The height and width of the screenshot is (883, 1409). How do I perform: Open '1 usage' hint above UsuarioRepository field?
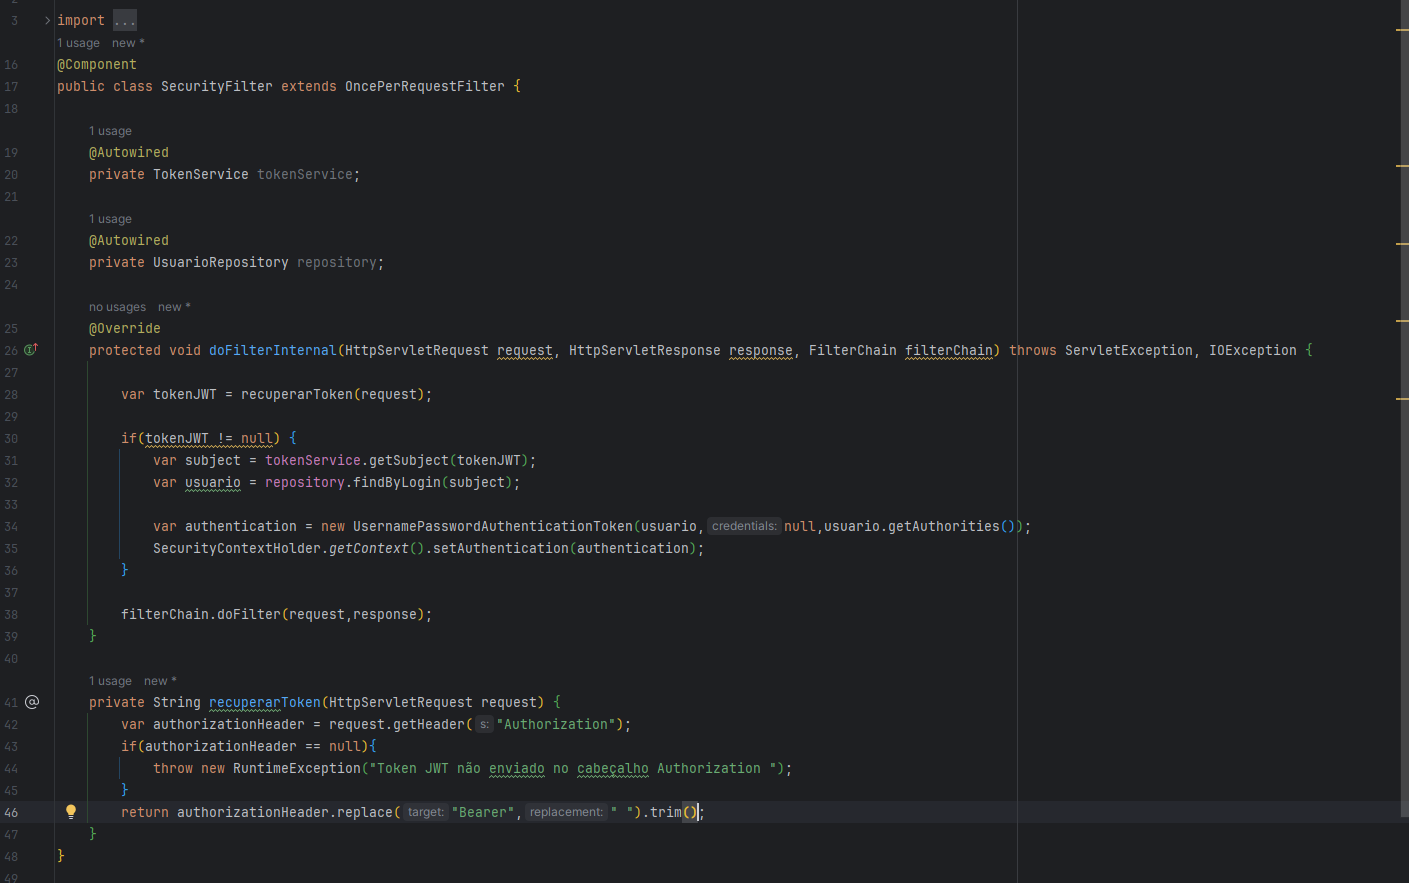(x=110, y=219)
